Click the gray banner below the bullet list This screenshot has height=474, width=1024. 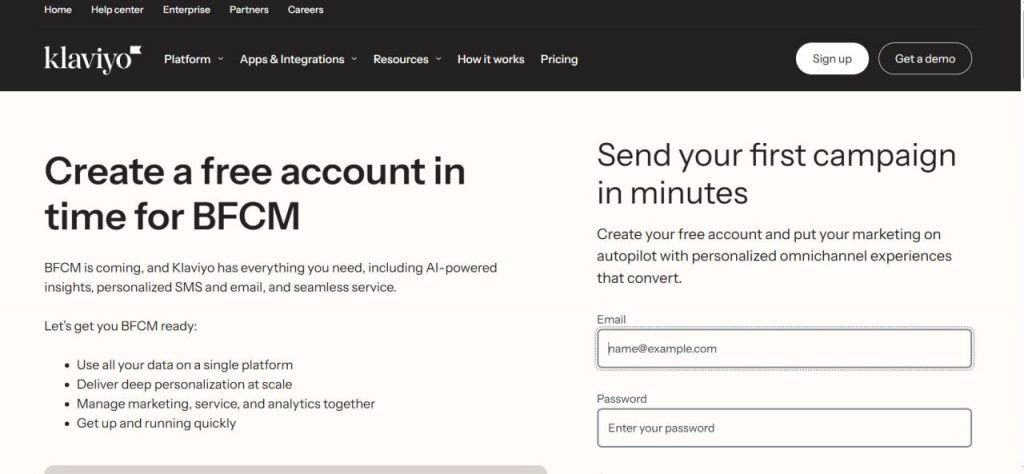click(x=296, y=469)
